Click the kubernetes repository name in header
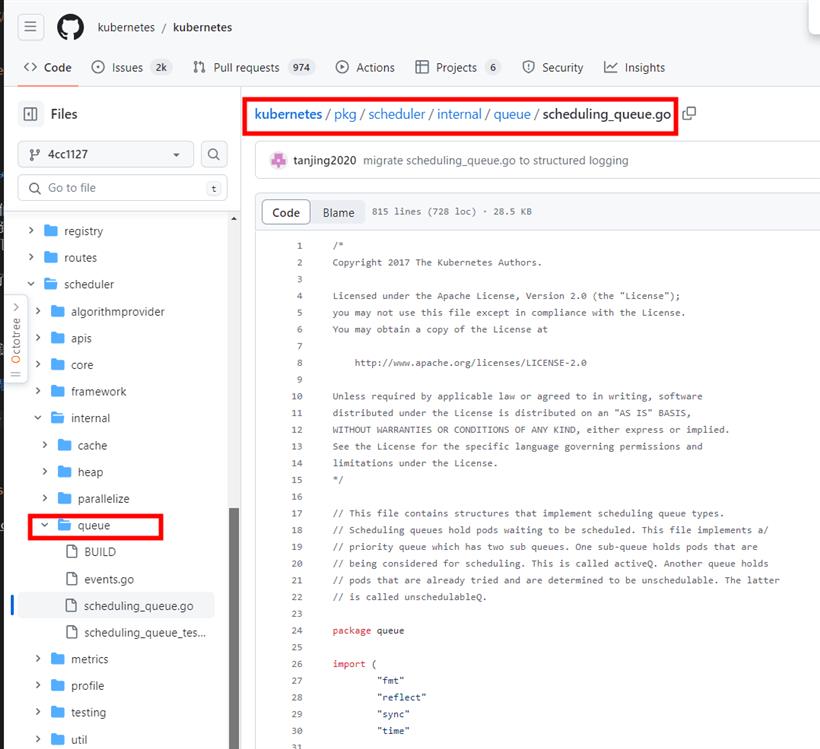The height and width of the screenshot is (749, 820). point(202,27)
